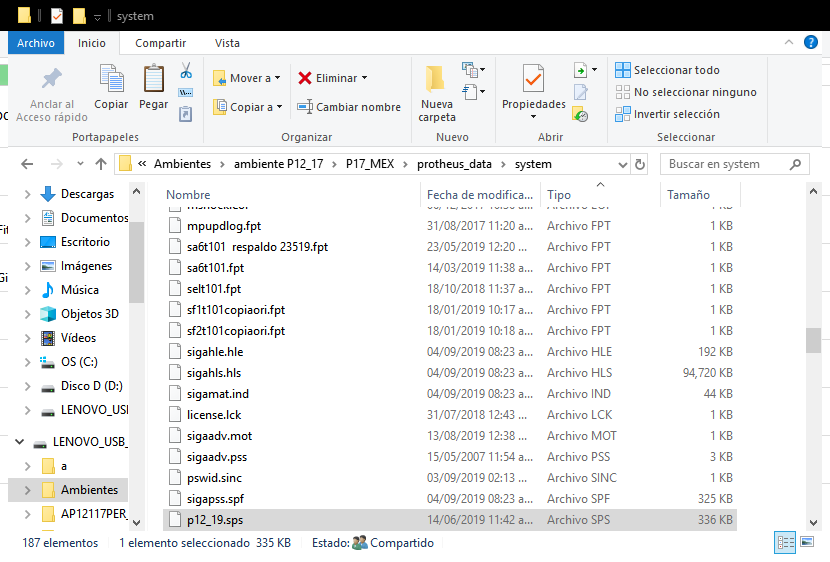
Task: Click the P17_MEX breadcrumb
Action: (x=370, y=164)
